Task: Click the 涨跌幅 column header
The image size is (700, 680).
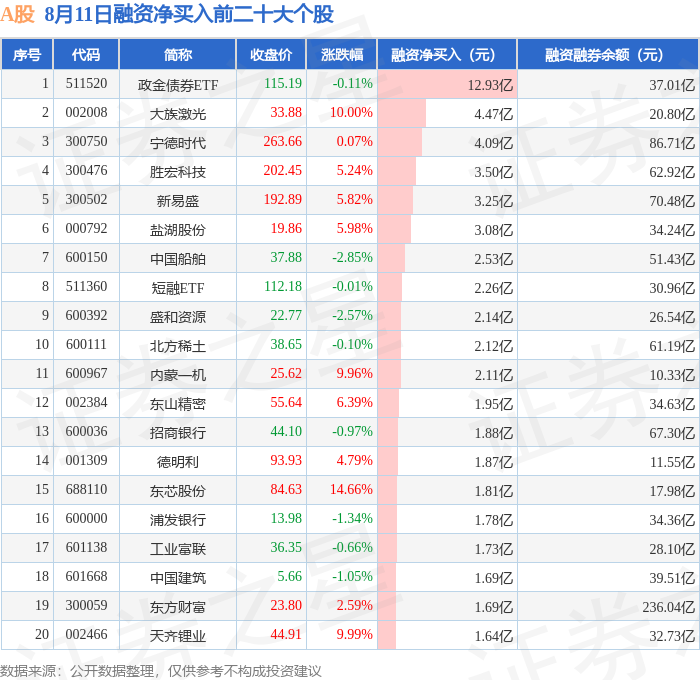Action: [342, 55]
